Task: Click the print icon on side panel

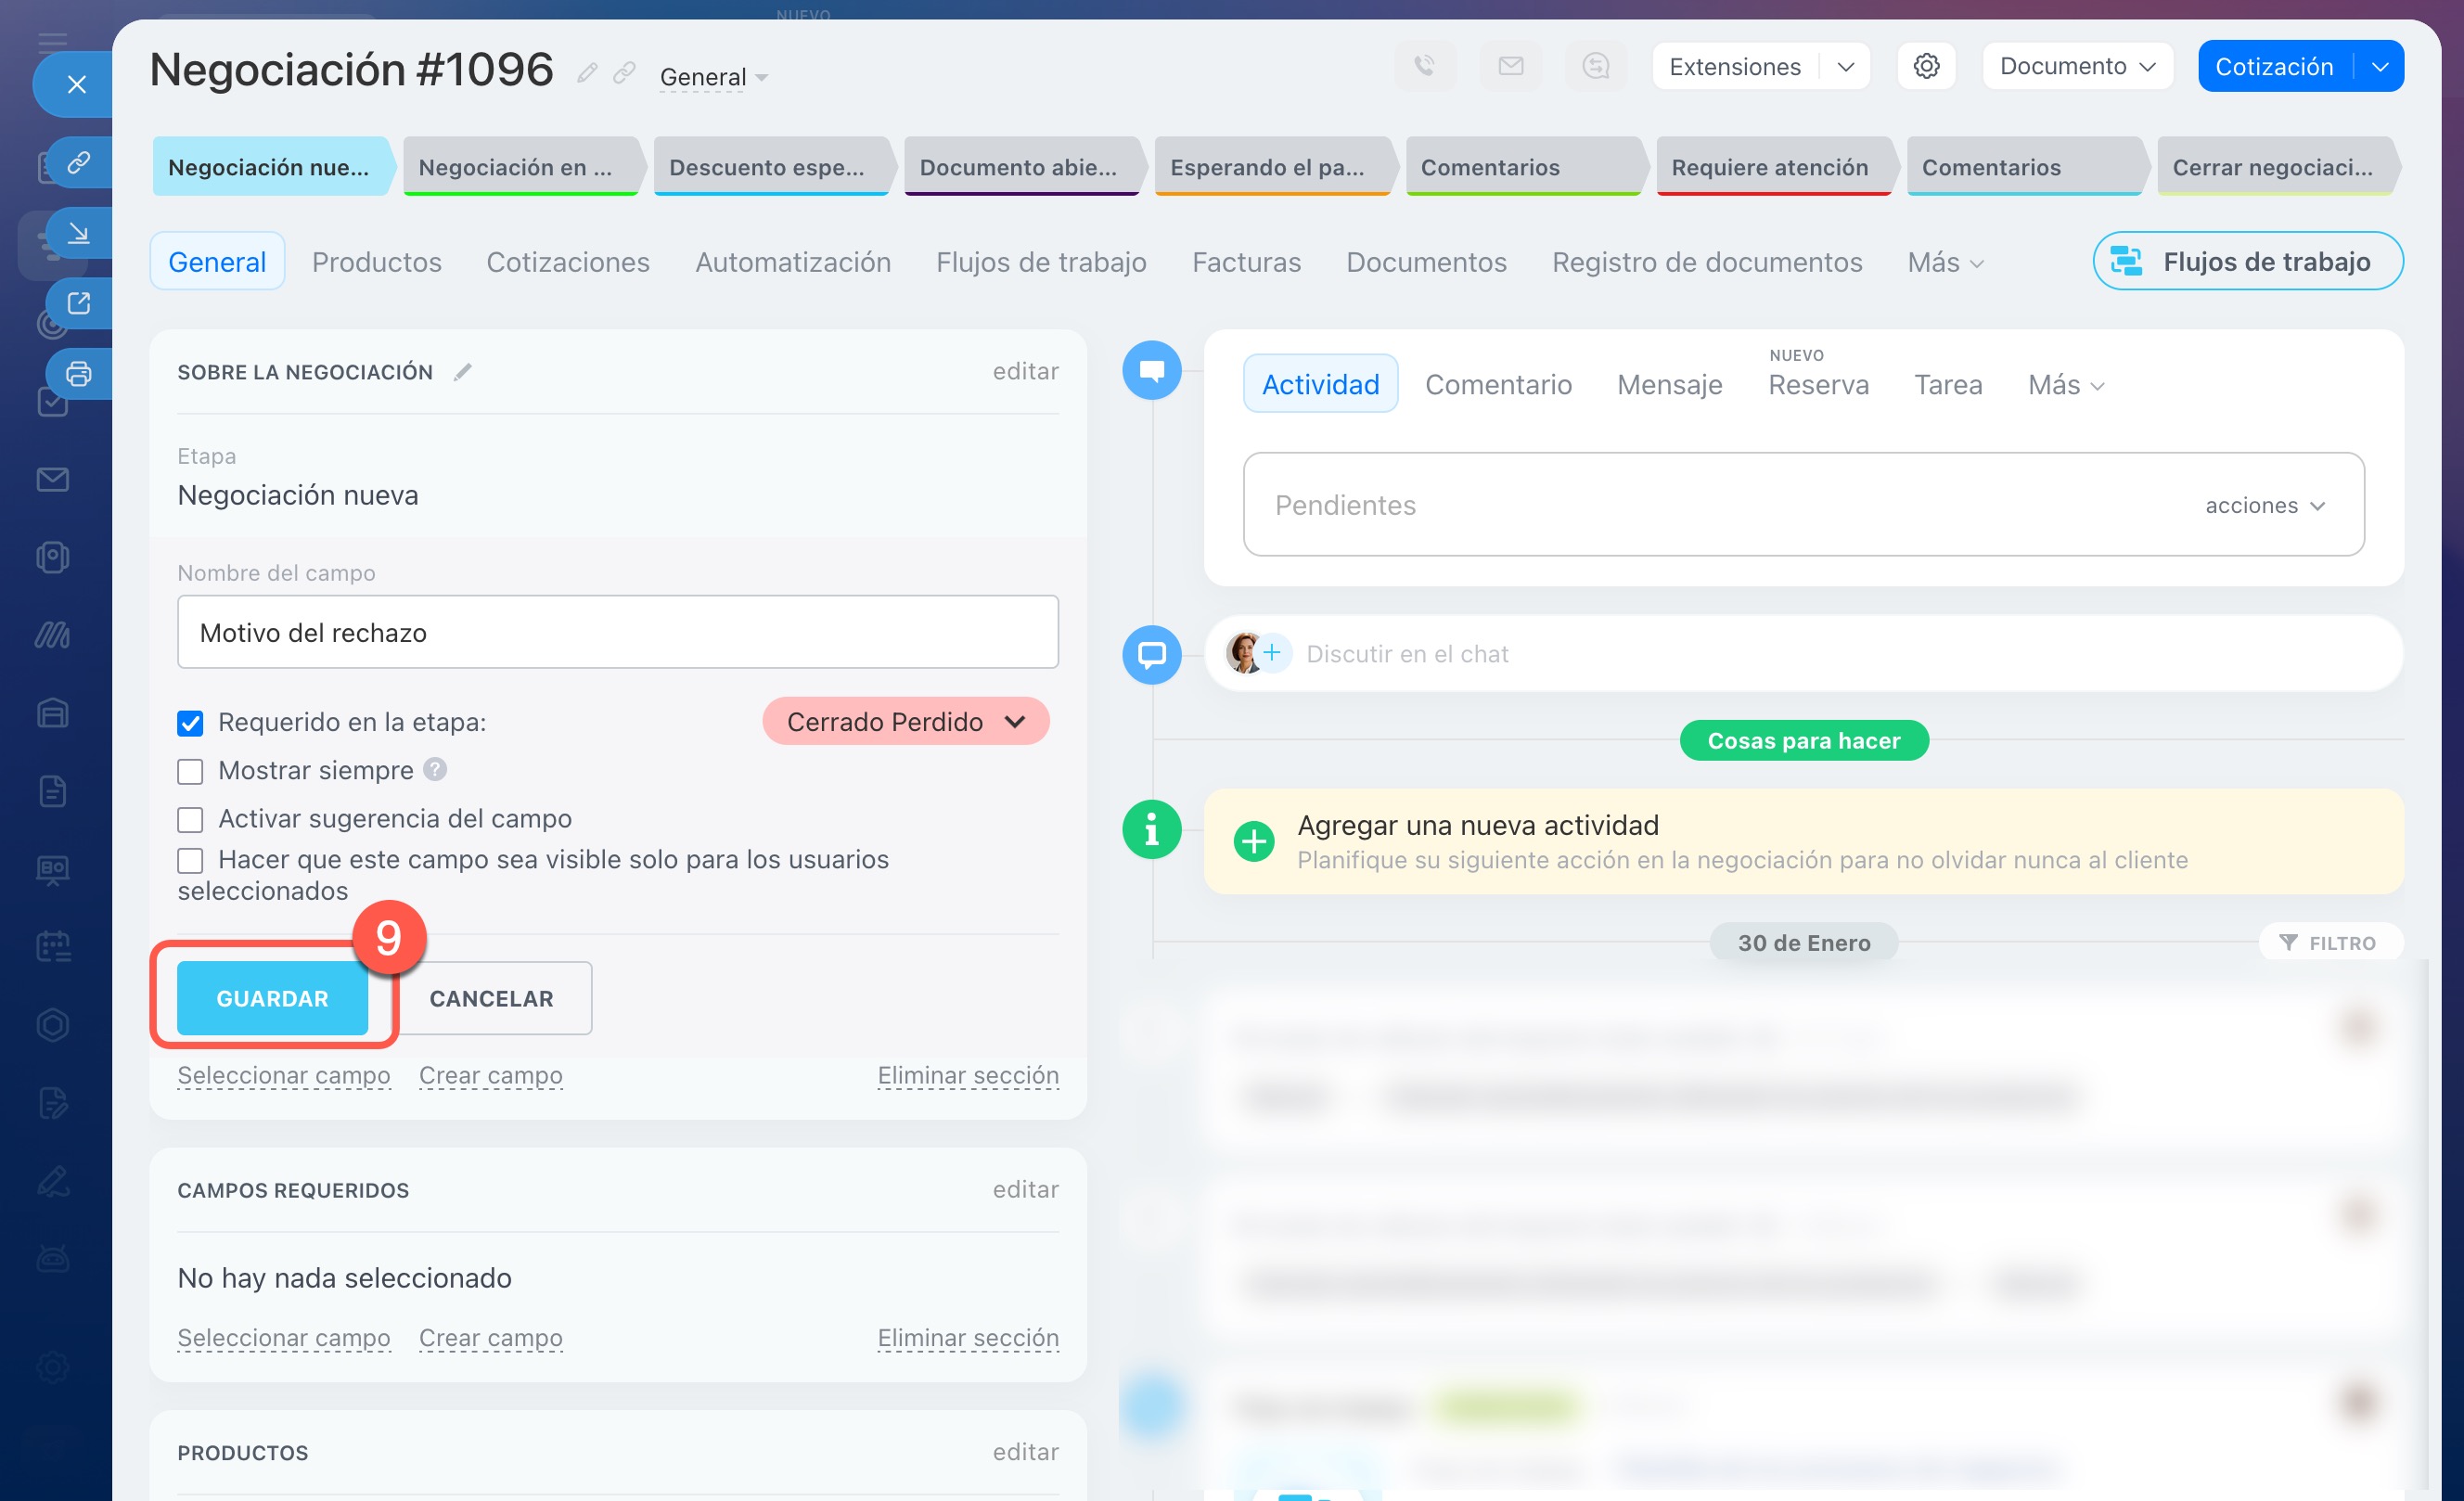Action: [78, 374]
